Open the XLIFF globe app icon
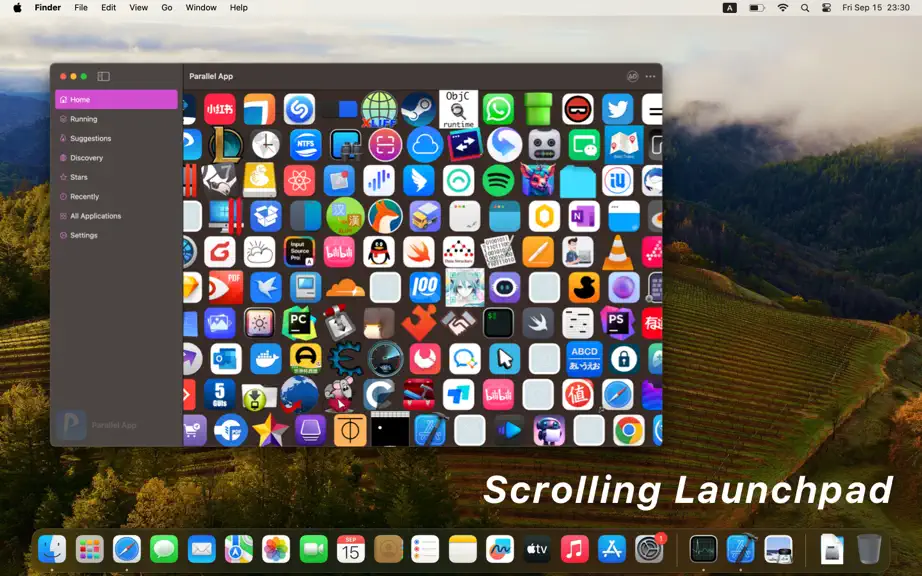Viewport: 922px width, 576px height. coord(379,109)
